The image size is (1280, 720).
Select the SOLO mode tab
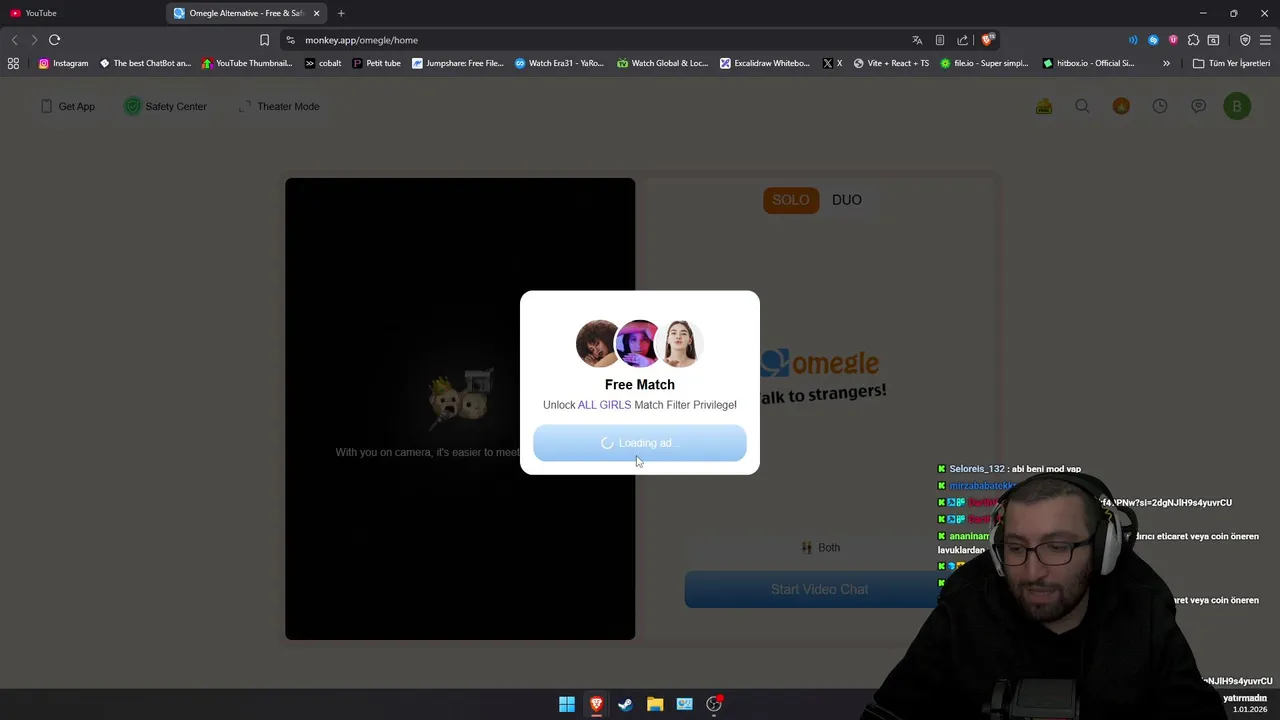(x=791, y=200)
